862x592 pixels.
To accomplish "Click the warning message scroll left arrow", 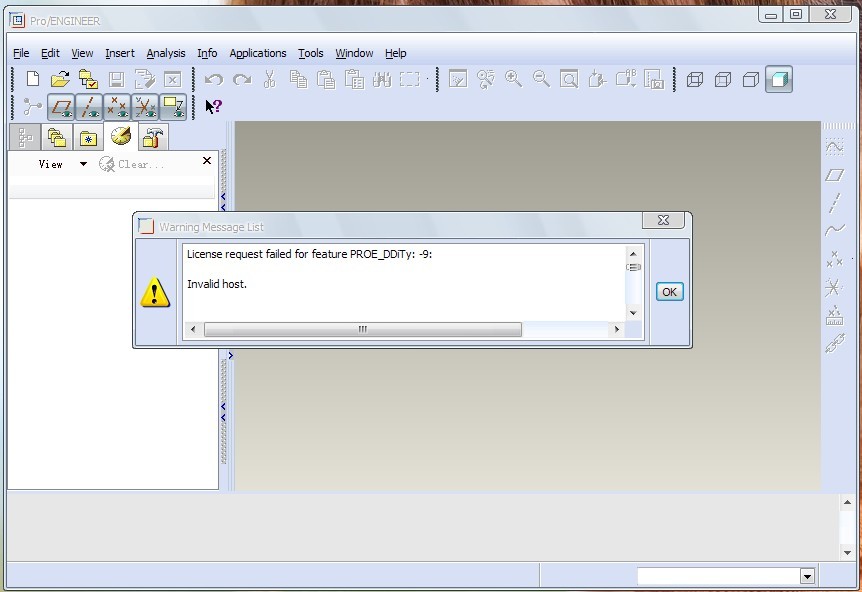I will coord(192,329).
